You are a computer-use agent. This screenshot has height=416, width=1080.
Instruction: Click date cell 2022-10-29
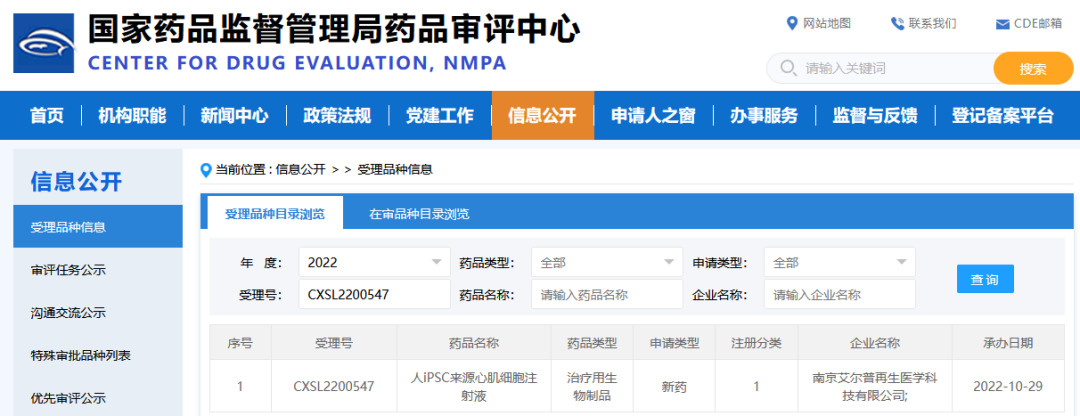tap(1008, 386)
